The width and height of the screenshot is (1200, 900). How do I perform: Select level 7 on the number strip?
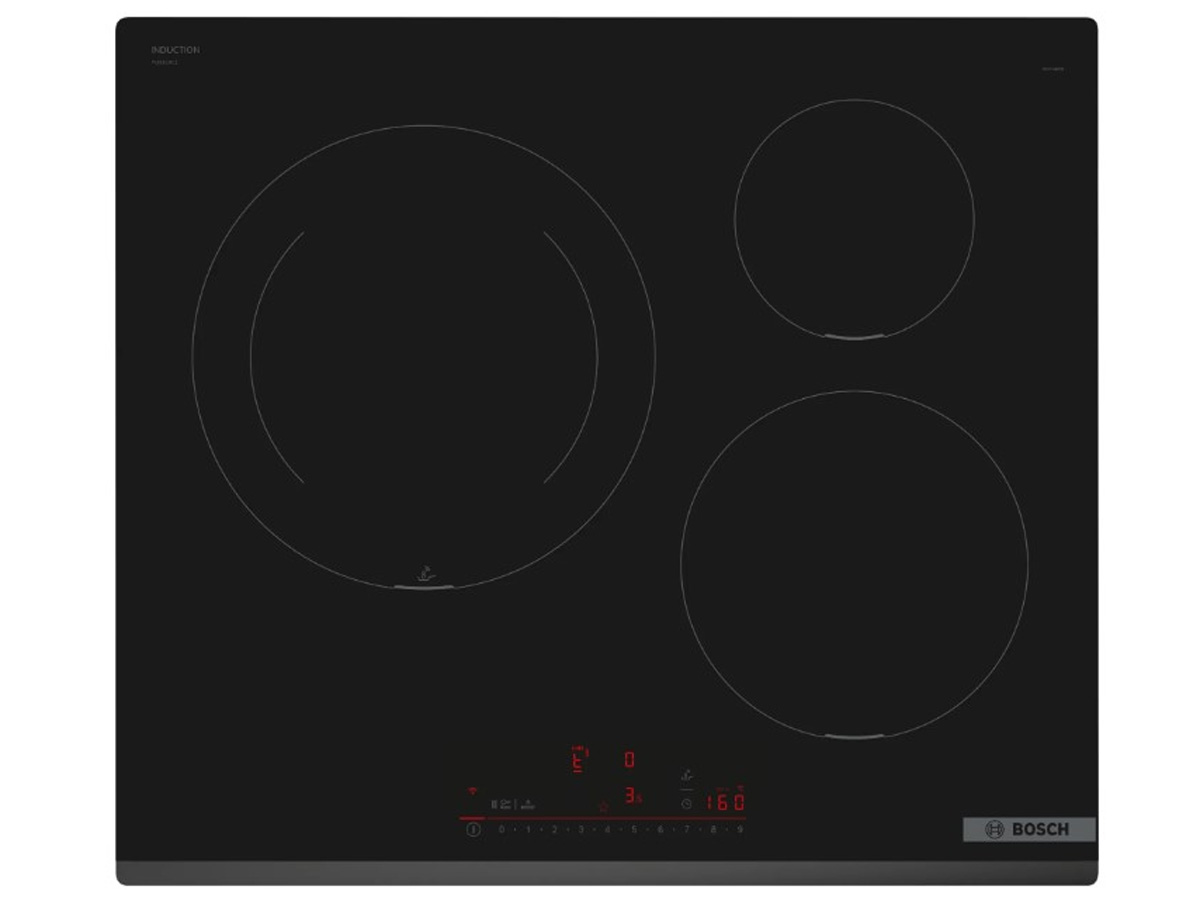(687, 829)
